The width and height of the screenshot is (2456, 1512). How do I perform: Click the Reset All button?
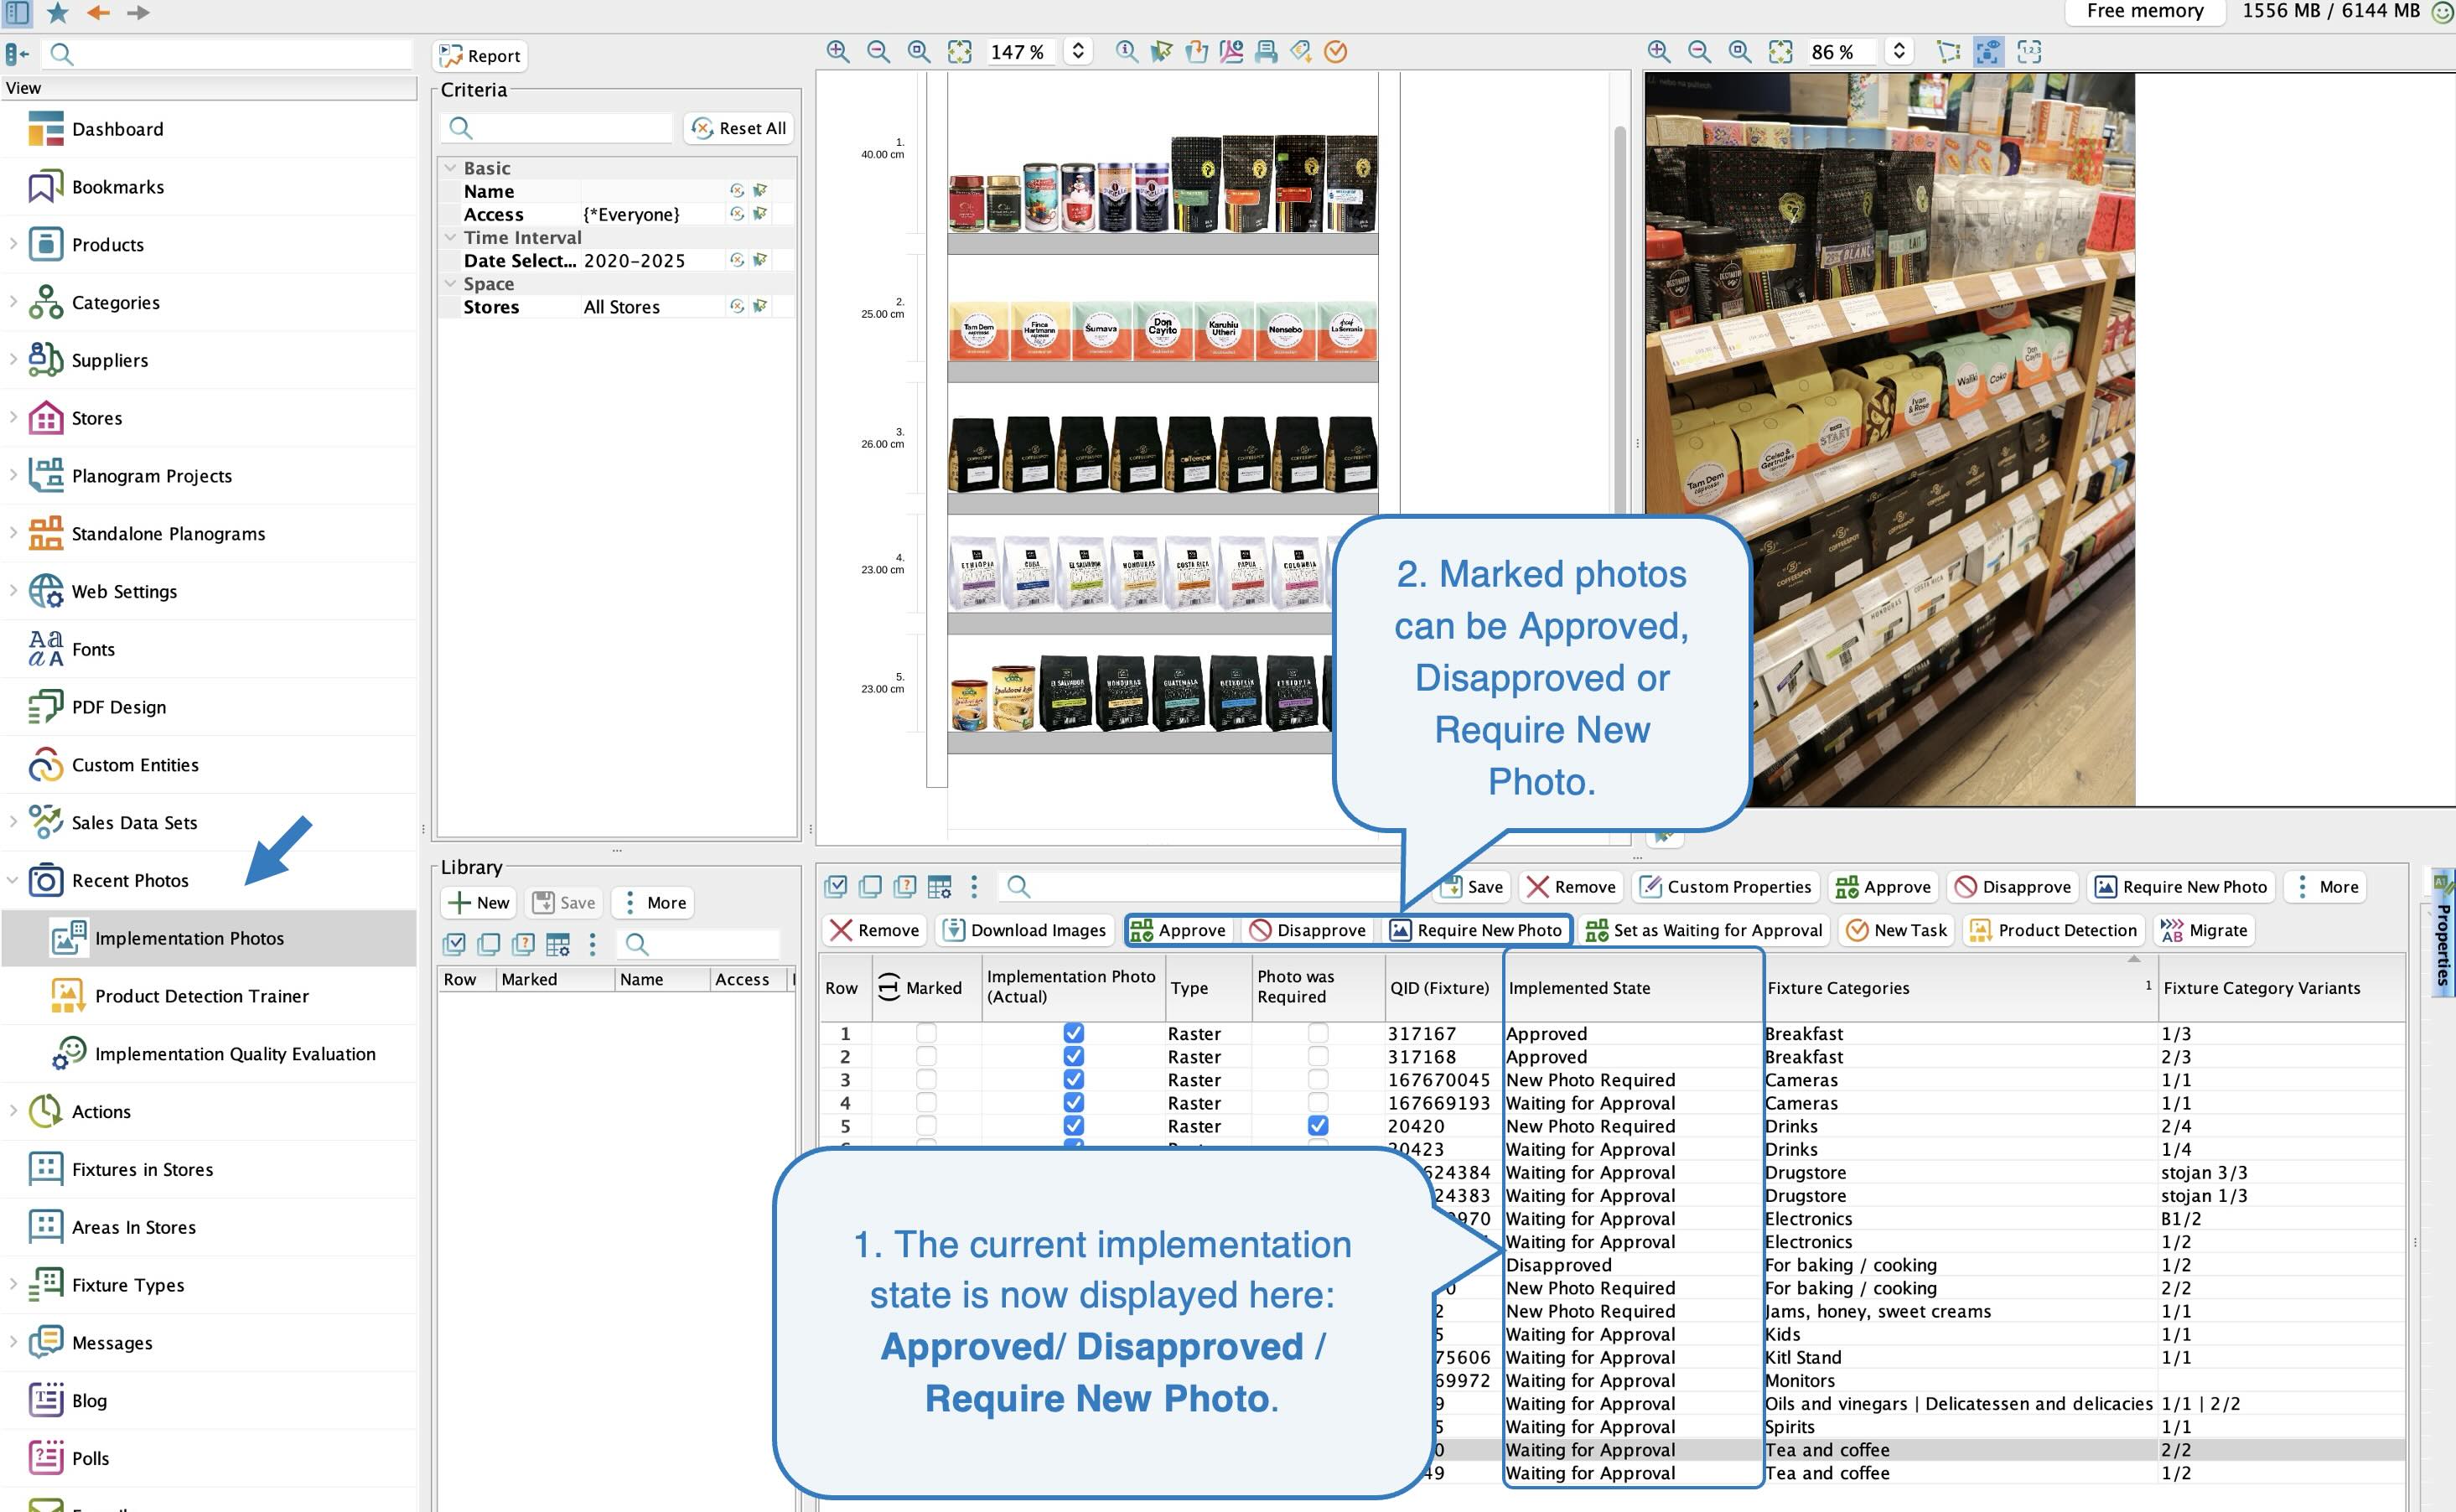(x=740, y=128)
